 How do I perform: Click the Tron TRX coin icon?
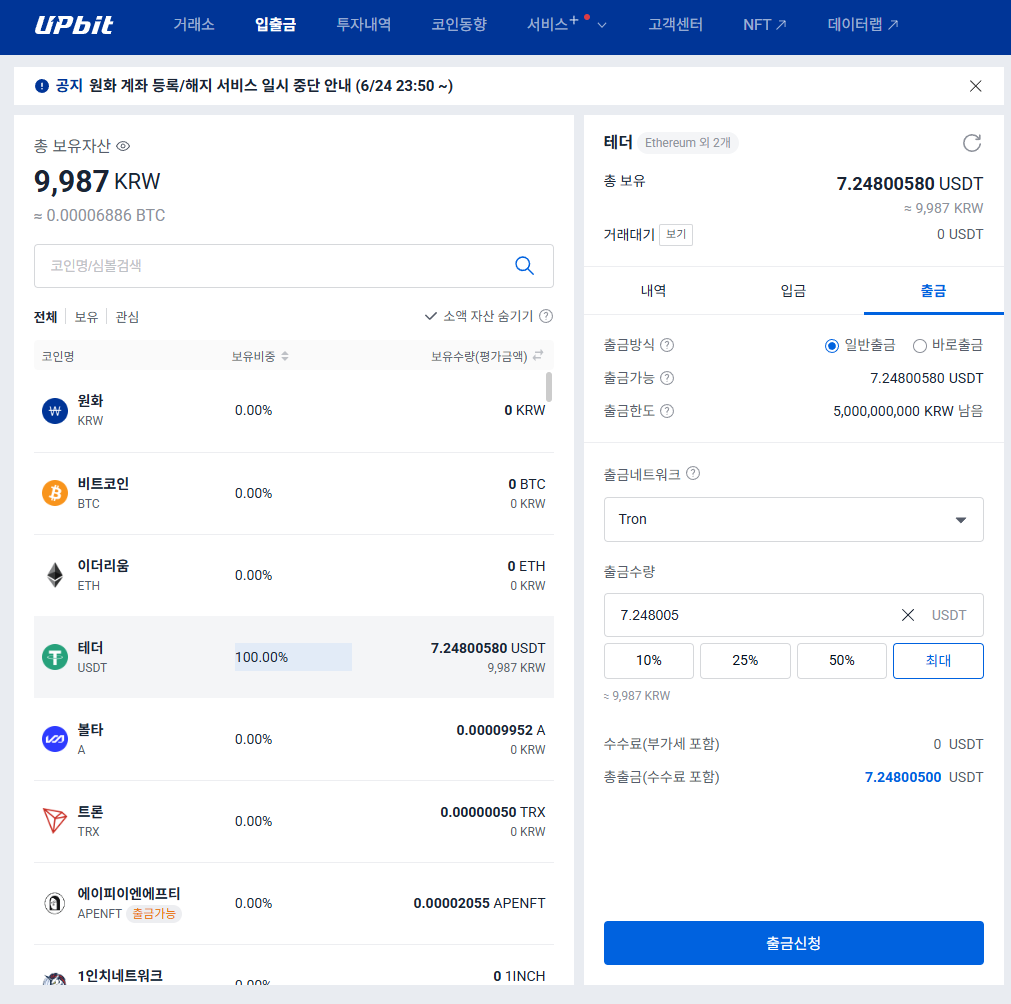[54, 821]
